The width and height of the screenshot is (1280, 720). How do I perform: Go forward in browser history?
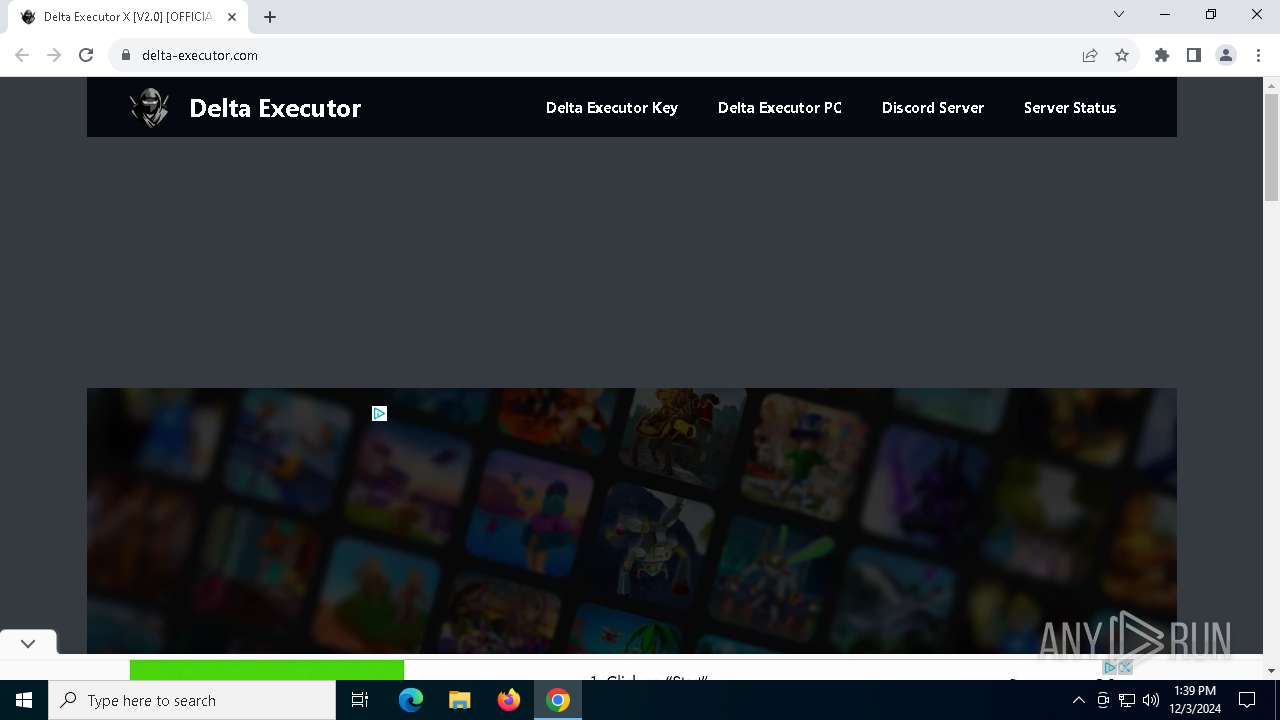pos(54,55)
